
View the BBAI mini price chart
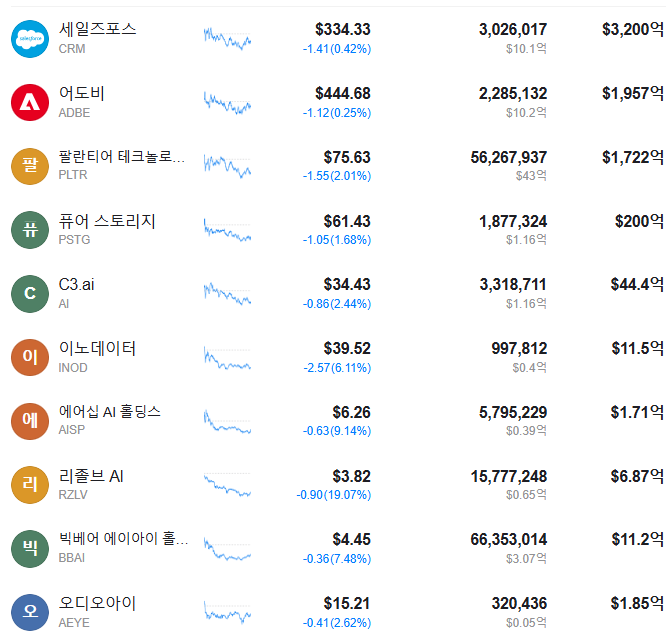pos(227,548)
